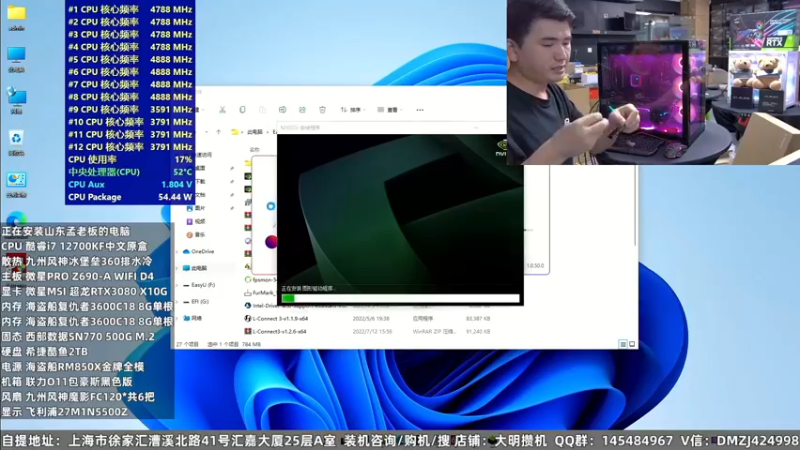800x450 pixels.
Task: Click the date 2022/5/6 19:38 of L-Connect 3
Action: pyautogui.click(x=371, y=318)
